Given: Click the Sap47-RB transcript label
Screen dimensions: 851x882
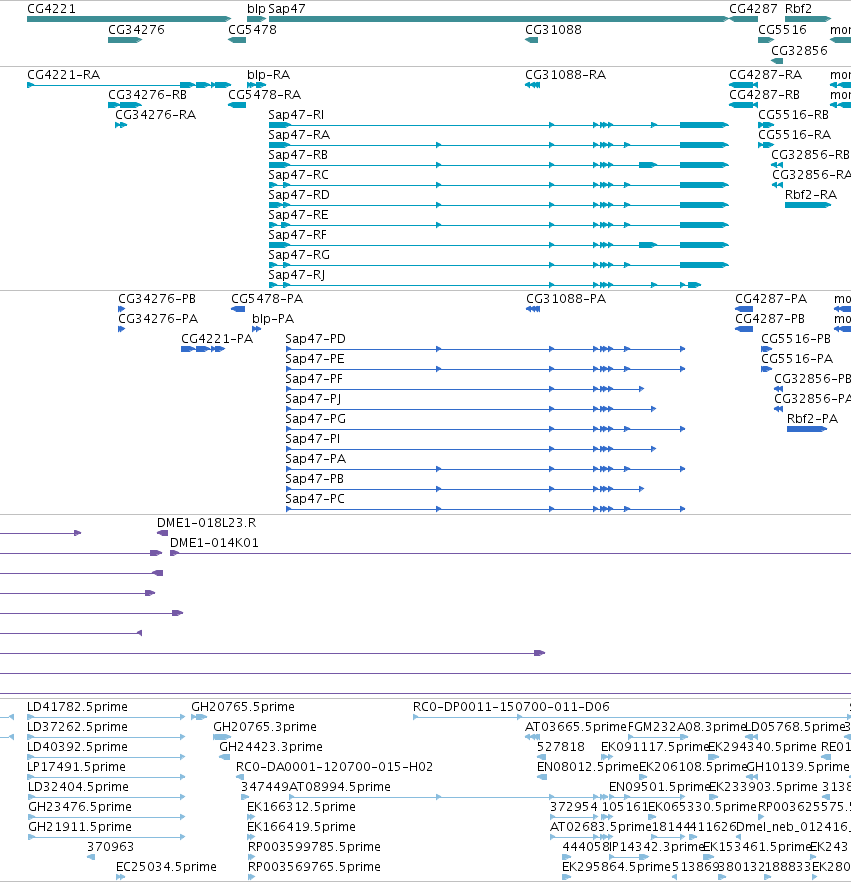Looking at the screenshot, I should tap(298, 155).
